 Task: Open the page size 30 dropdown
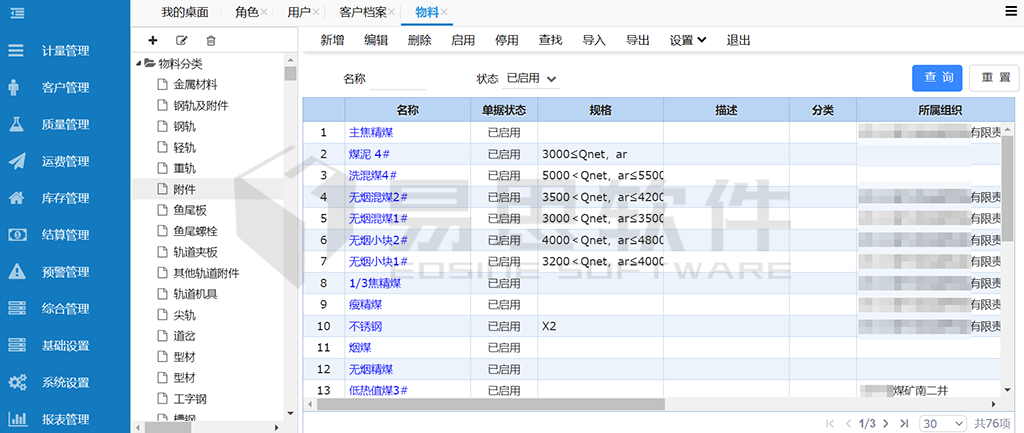pos(944,424)
